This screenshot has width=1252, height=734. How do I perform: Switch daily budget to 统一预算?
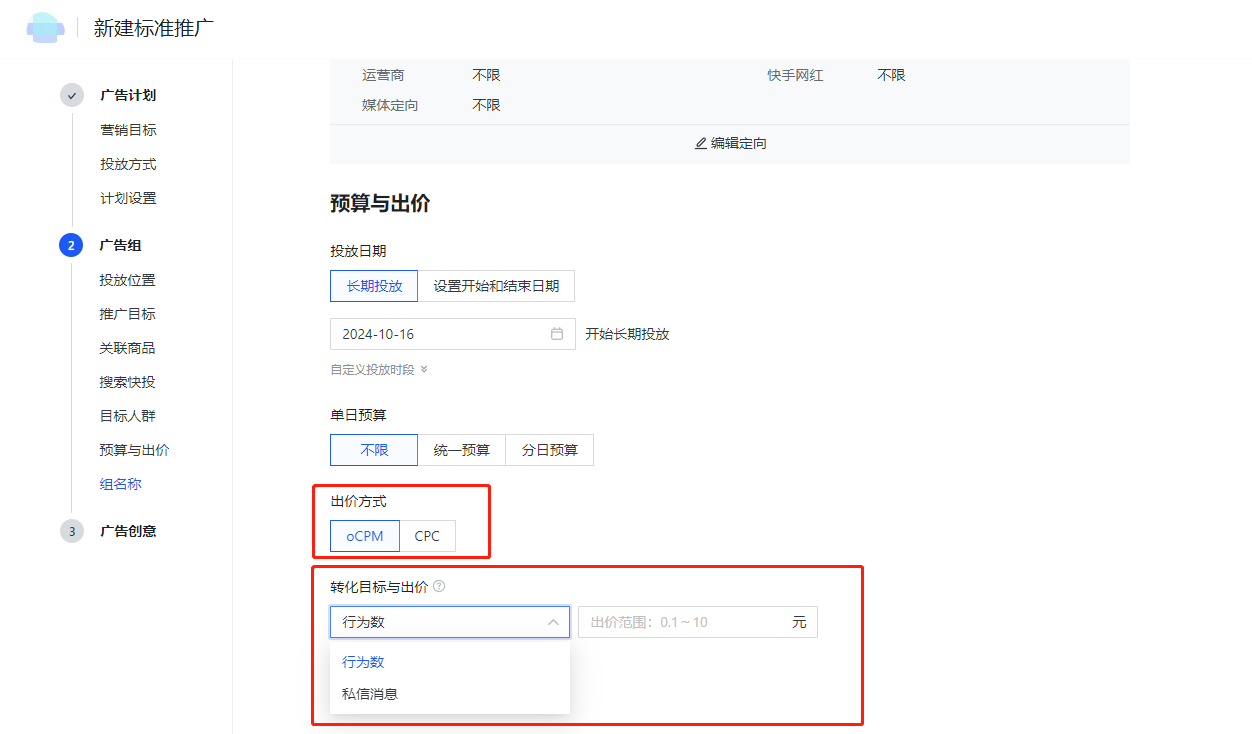[461, 449]
